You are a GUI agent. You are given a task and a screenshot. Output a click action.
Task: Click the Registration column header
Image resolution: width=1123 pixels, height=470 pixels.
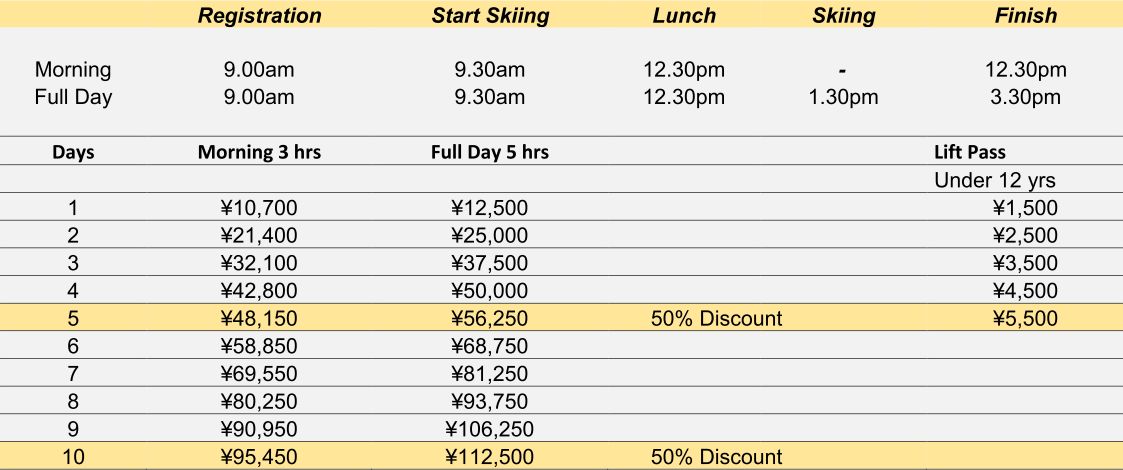(259, 16)
